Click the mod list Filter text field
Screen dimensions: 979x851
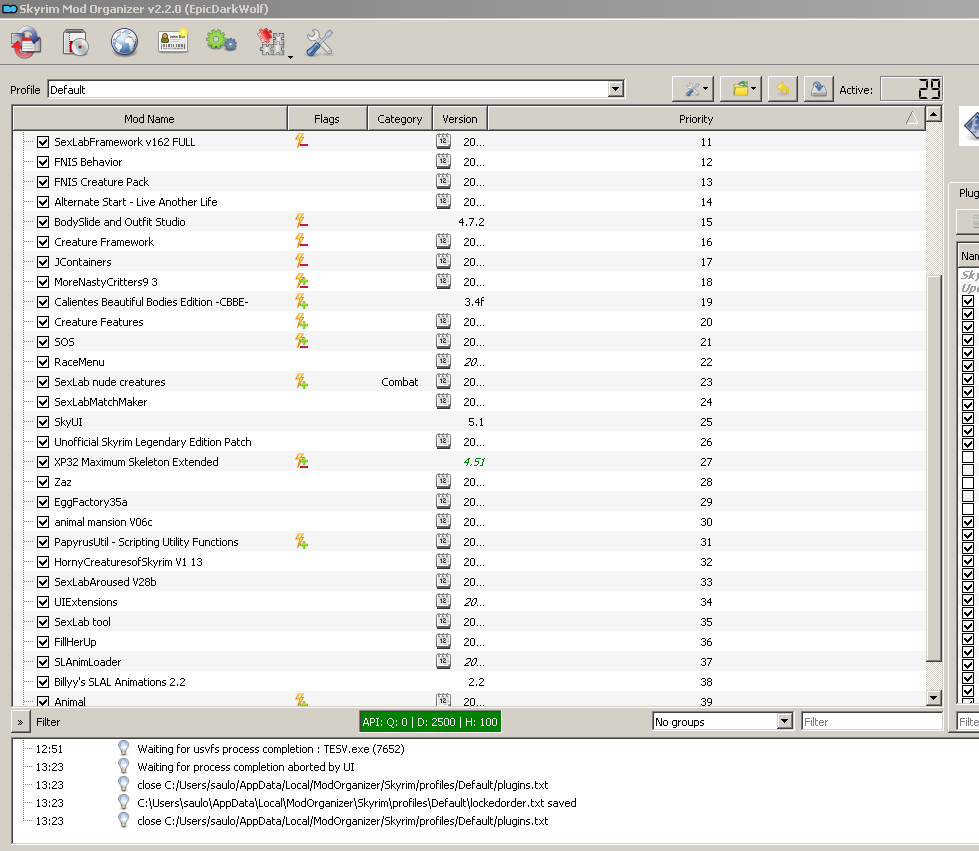click(x=872, y=722)
